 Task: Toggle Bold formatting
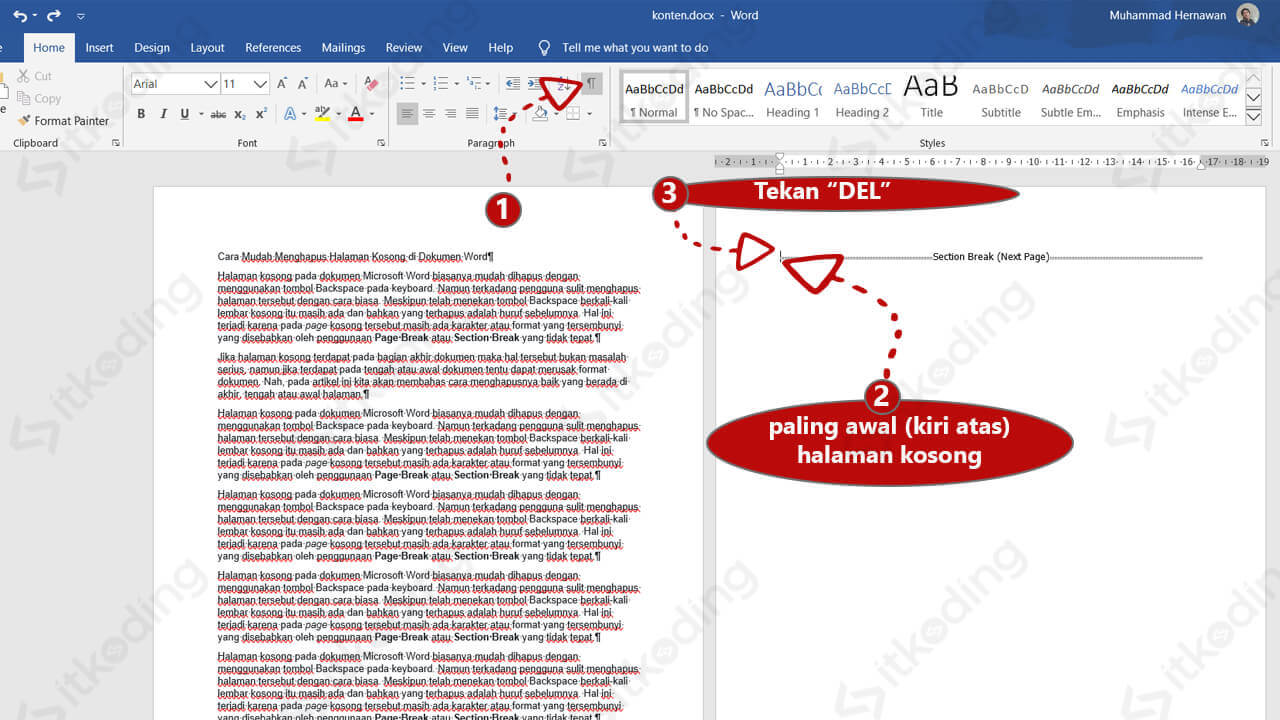pyautogui.click(x=141, y=114)
